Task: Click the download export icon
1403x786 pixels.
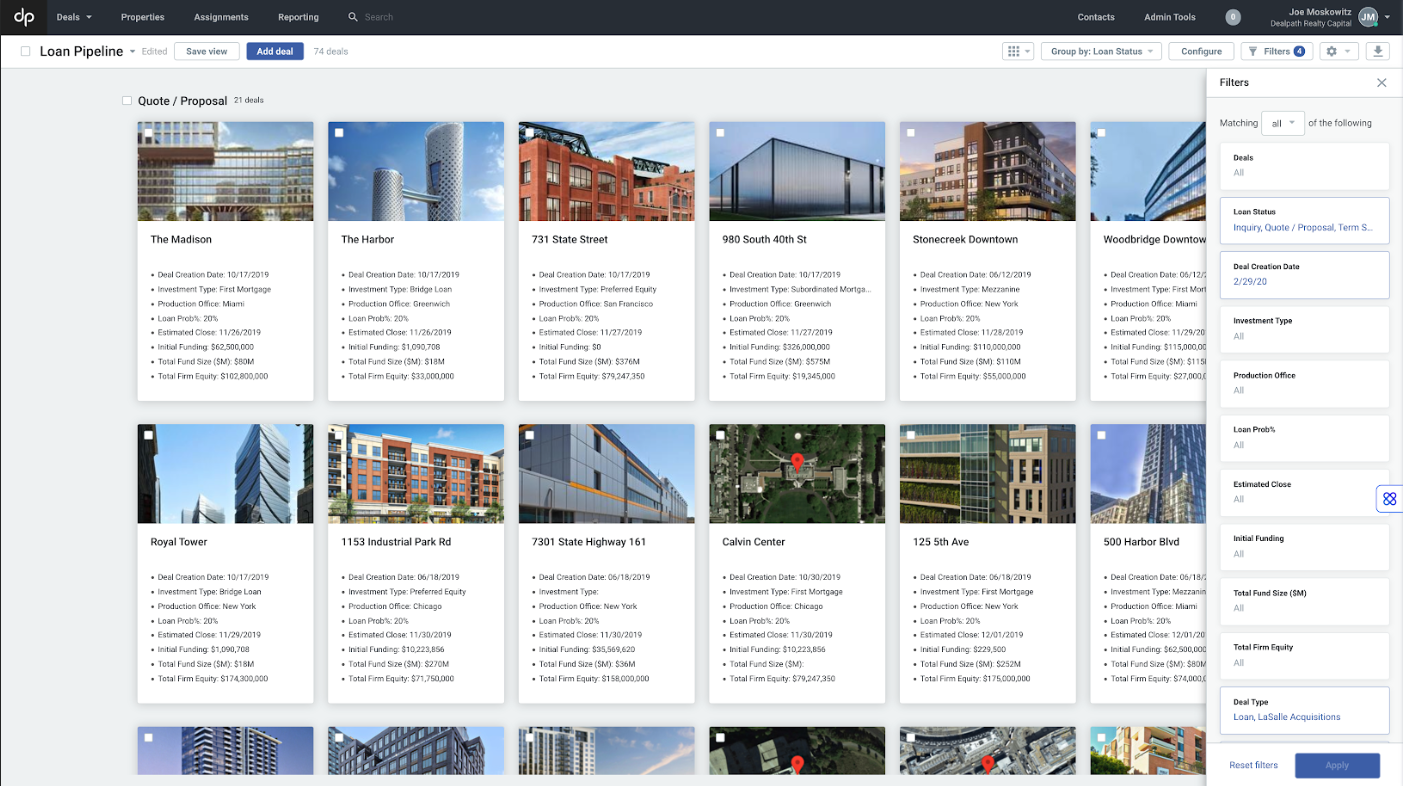Action: point(1377,51)
